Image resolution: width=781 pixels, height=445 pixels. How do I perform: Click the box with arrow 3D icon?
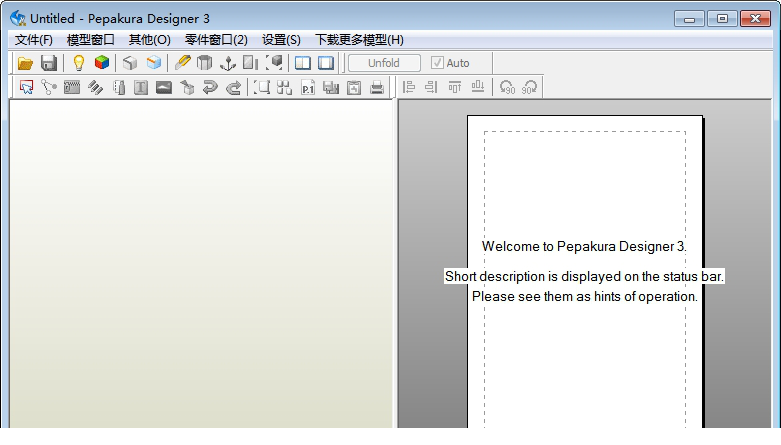187,87
